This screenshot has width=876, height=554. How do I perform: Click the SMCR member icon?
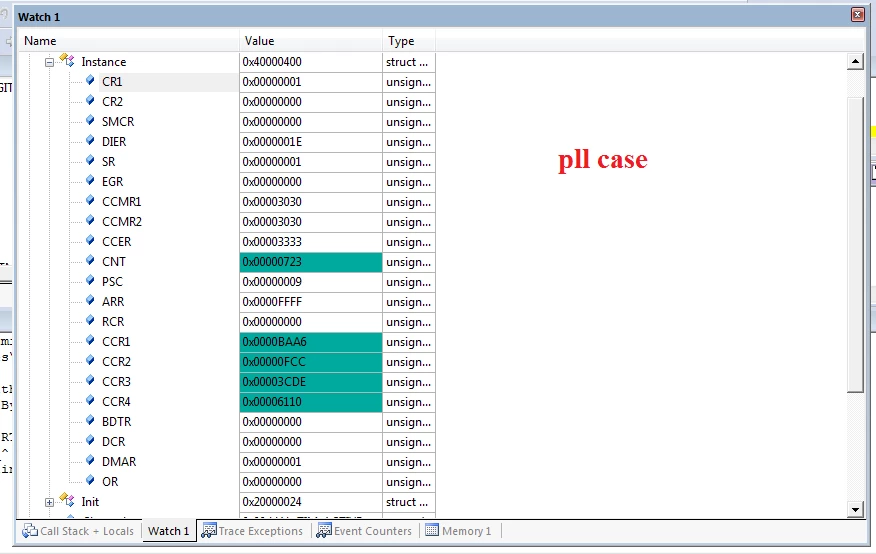click(90, 120)
